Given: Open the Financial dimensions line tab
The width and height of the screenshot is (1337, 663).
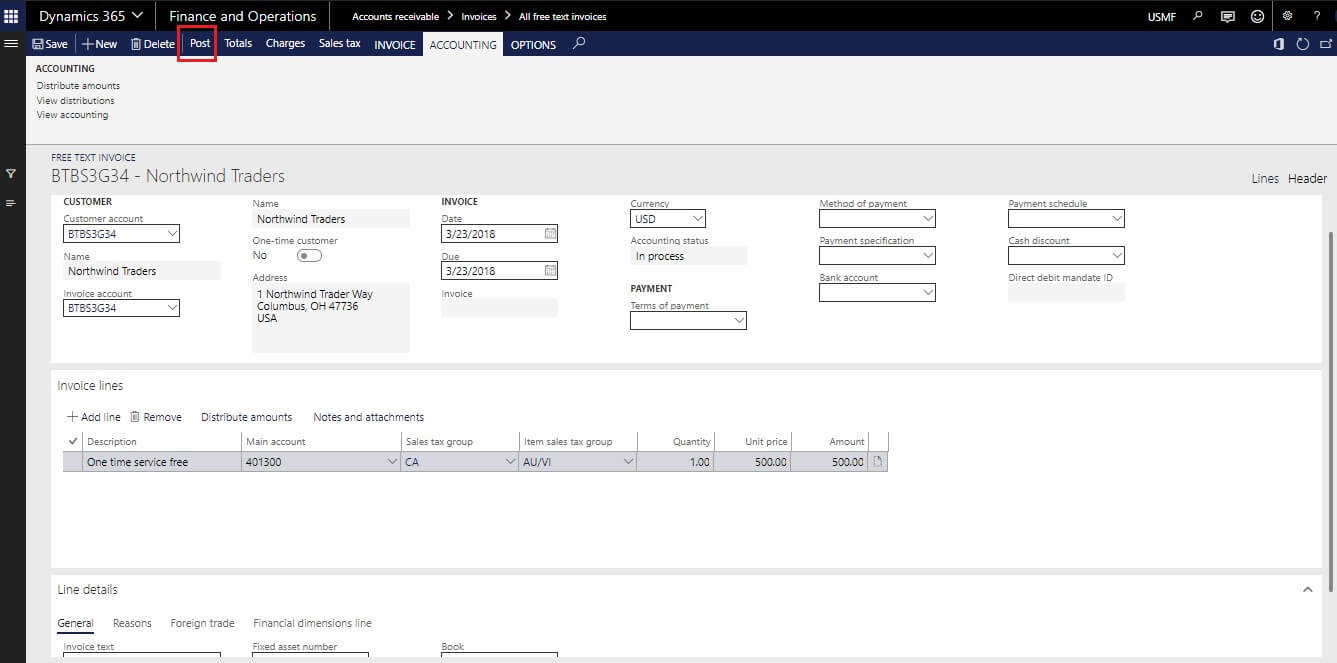Looking at the screenshot, I should tap(312, 623).
